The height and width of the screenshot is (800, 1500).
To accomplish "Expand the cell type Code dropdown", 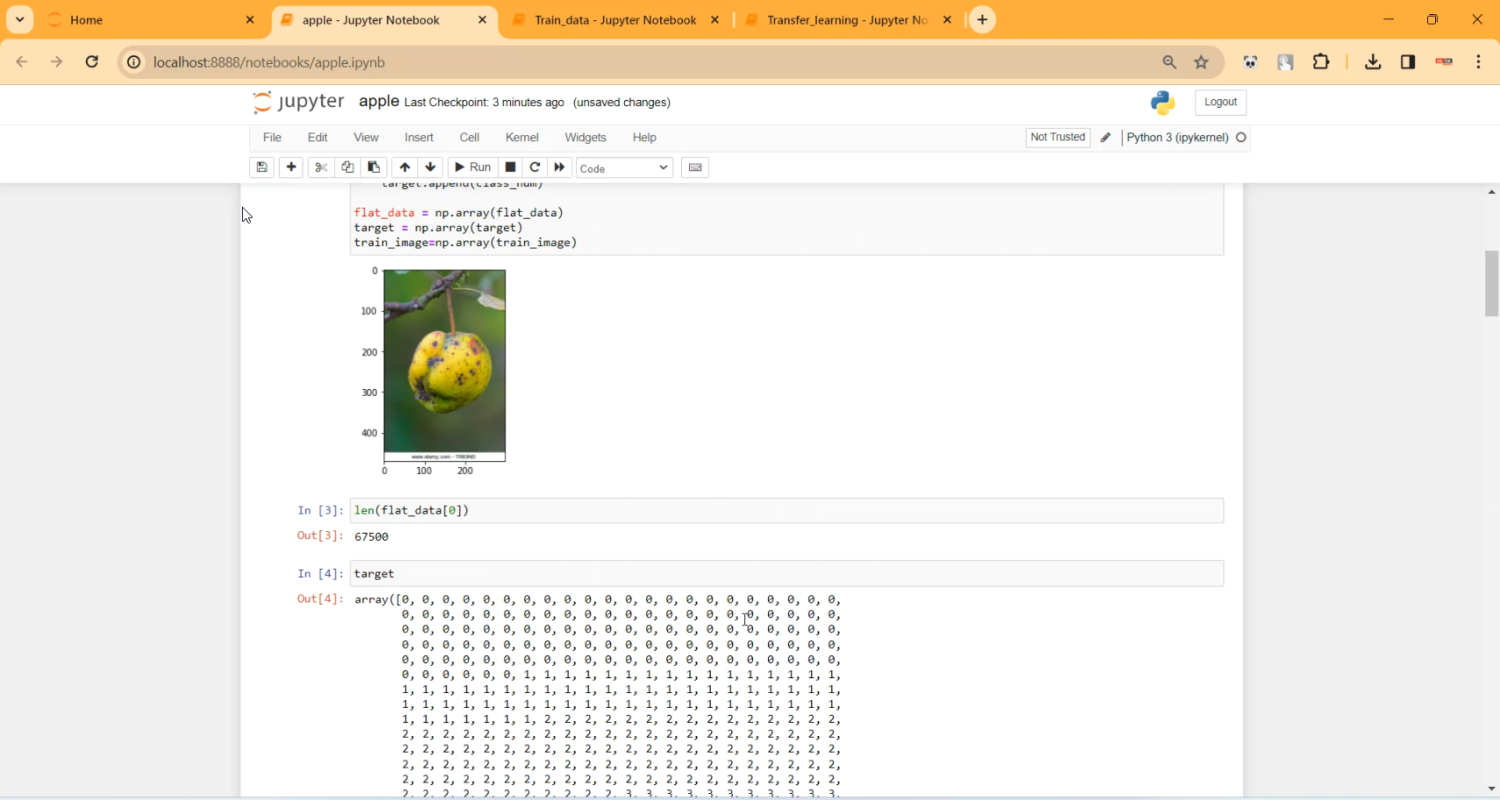I will (x=624, y=168).
